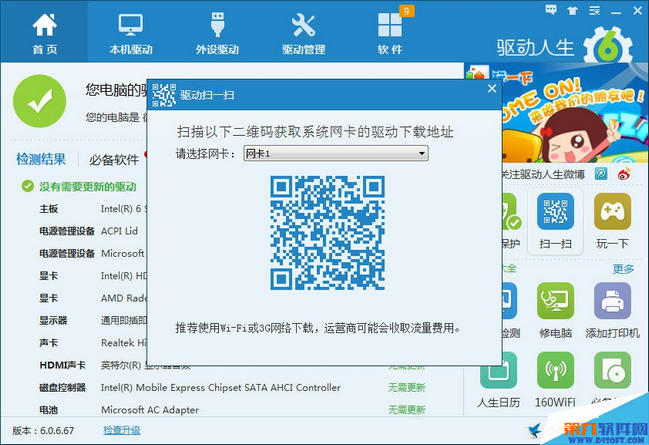Click the orange 9 badge on 软件
The height and width of the screenshot is (445, 649).
point(406,11)
